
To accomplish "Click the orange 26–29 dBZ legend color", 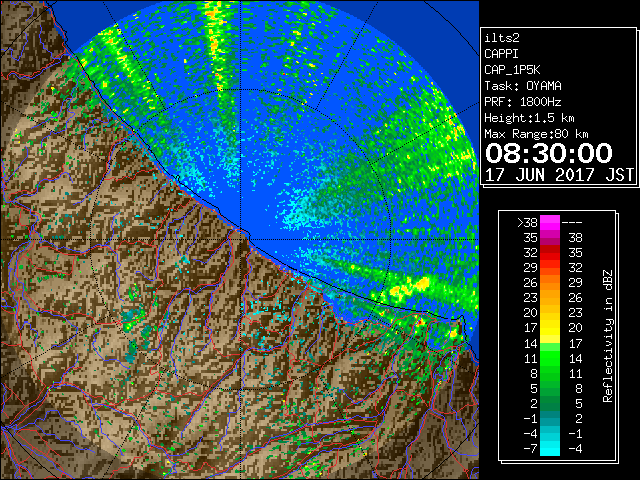I will 550,283.
